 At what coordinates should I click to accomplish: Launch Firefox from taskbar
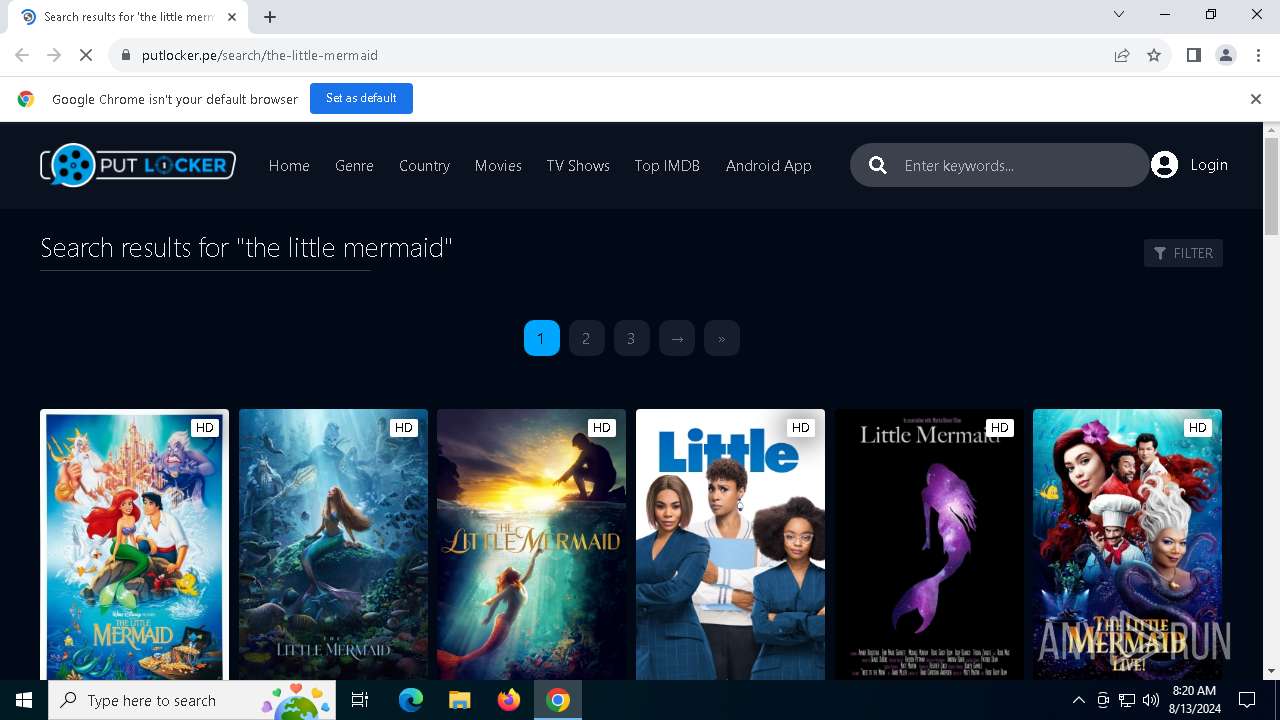coord(508,700)
